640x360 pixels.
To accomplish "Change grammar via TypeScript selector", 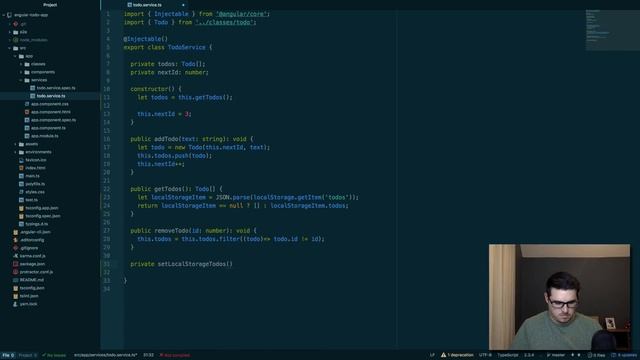I will [x=508, y=355].
